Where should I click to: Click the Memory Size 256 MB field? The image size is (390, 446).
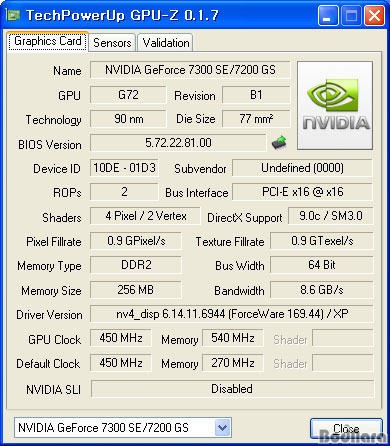point(136,290)
